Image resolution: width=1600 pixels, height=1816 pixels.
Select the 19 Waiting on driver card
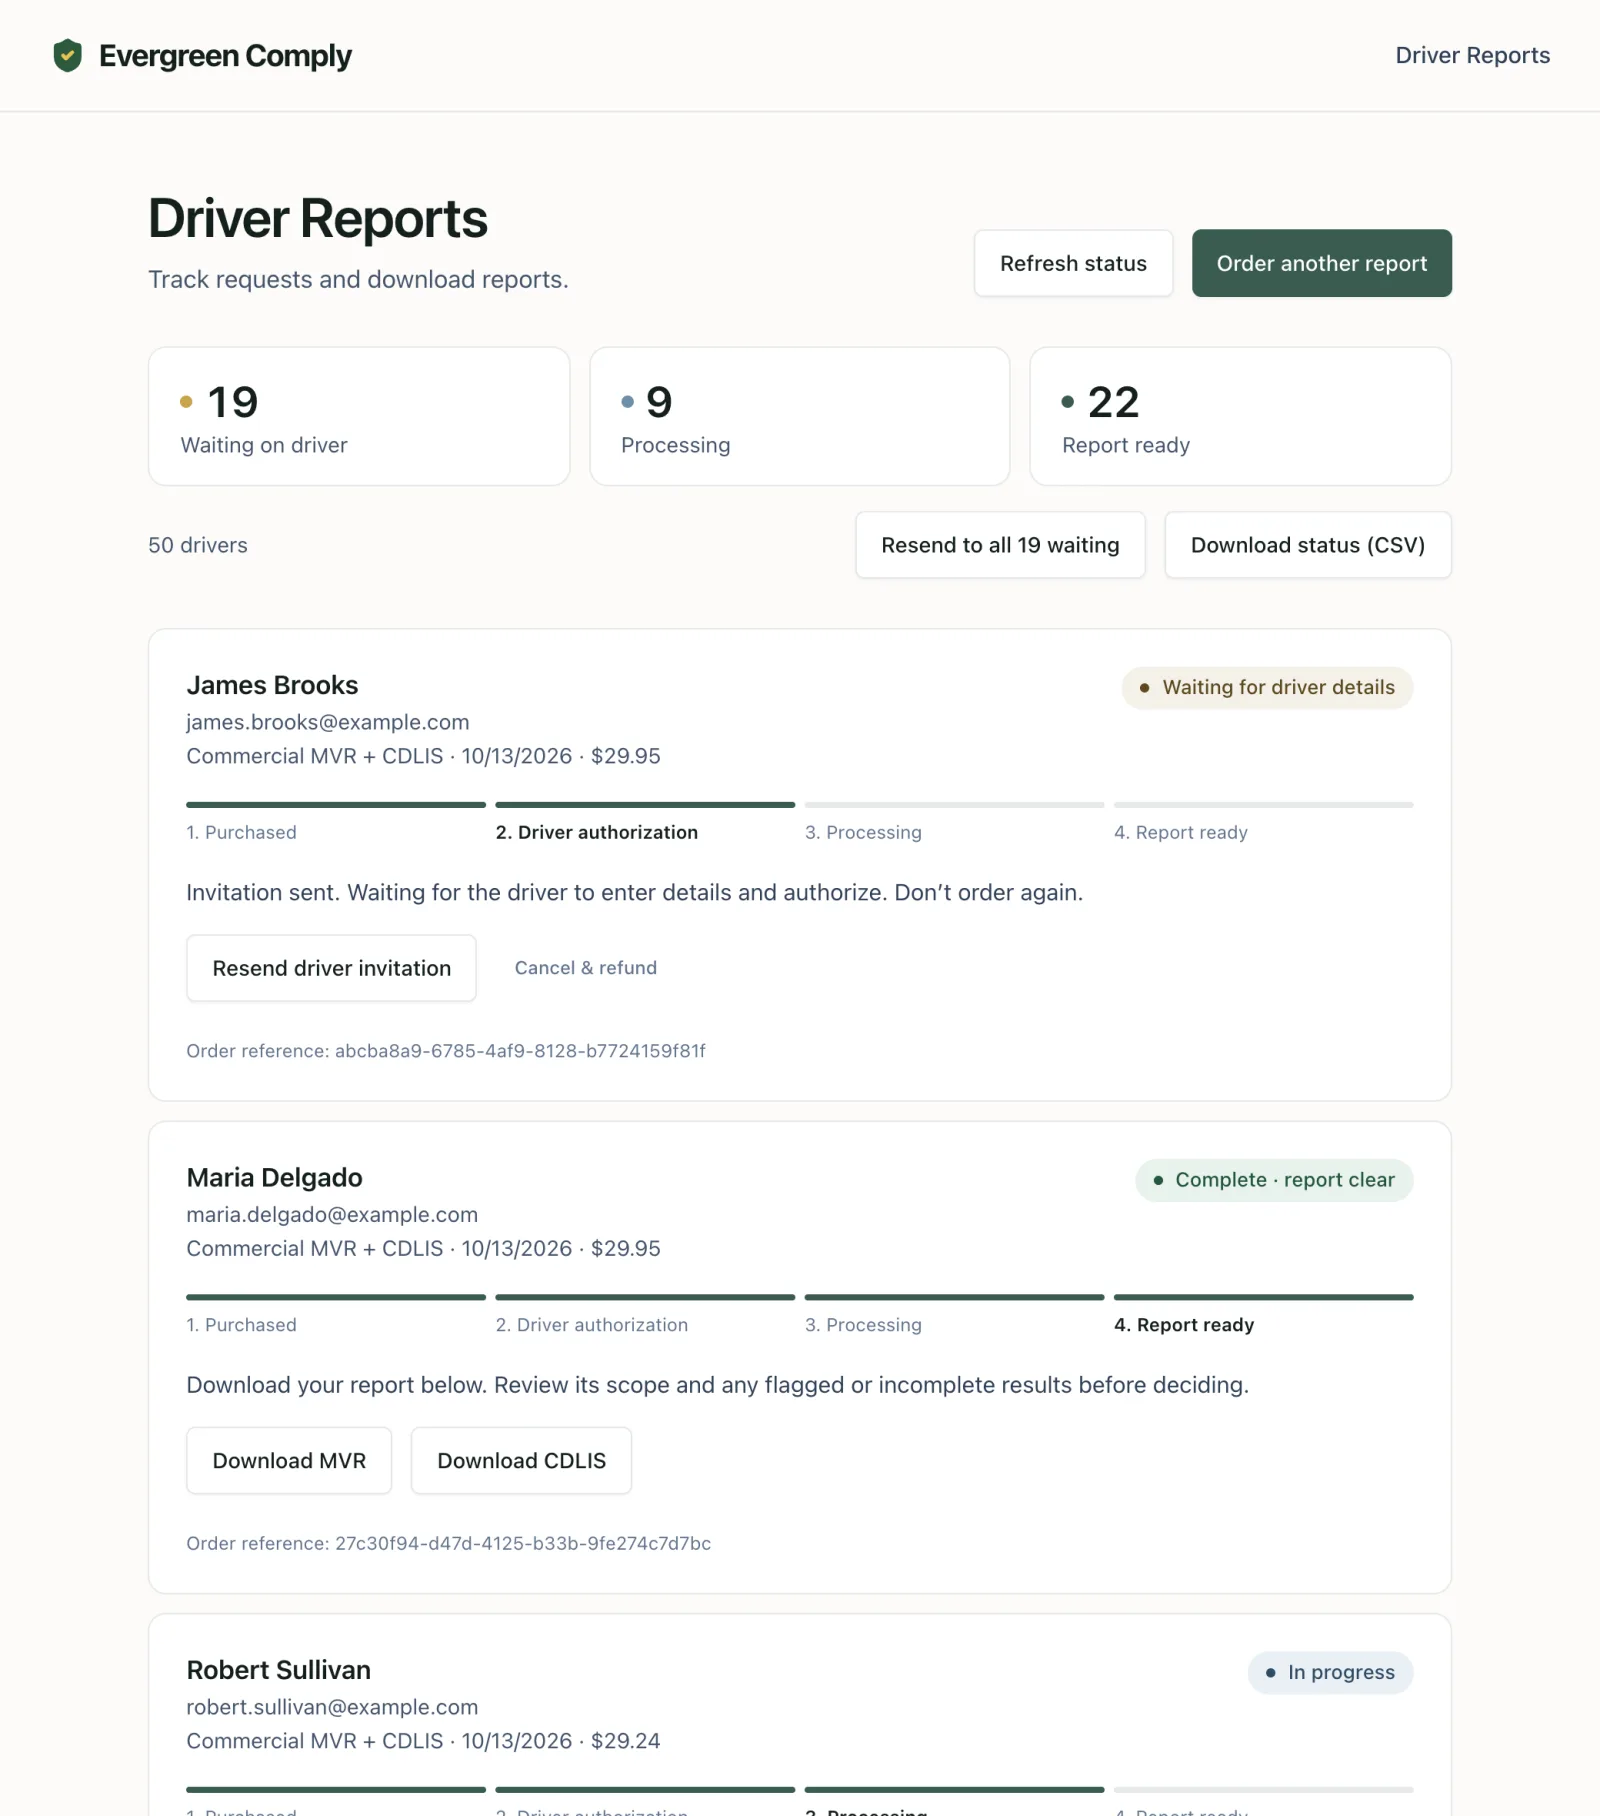point(359,417)
